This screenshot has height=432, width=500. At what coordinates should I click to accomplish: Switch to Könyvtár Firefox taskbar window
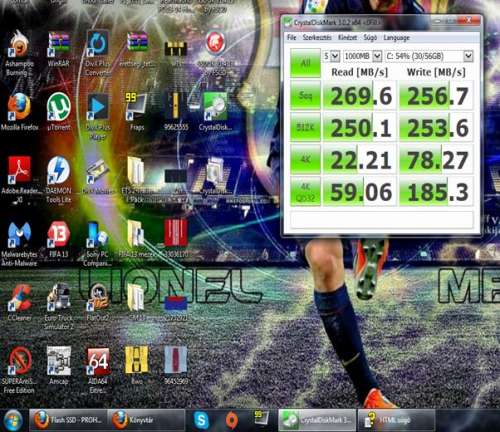(x=147, y=420)
